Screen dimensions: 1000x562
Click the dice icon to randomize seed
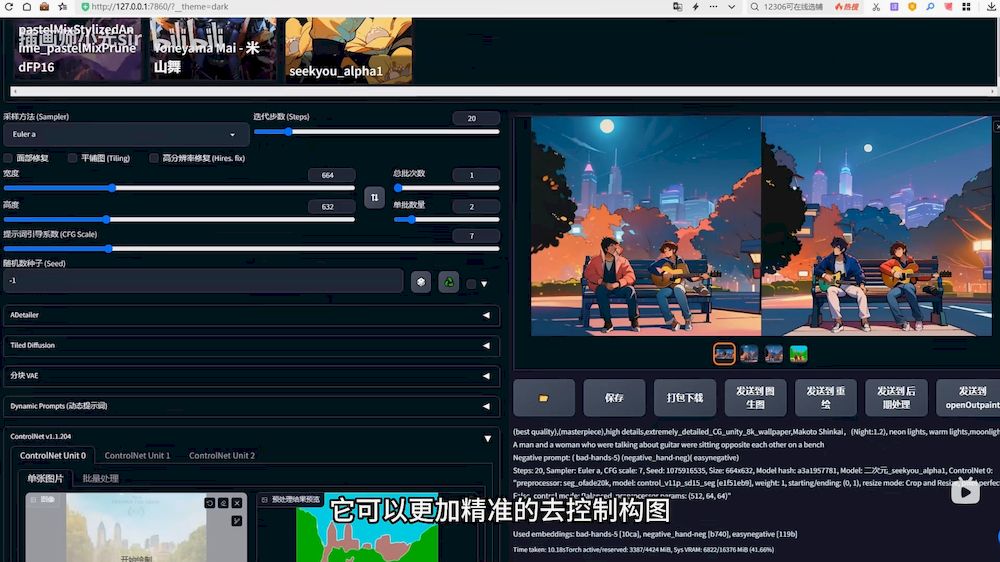click(421, 282)
